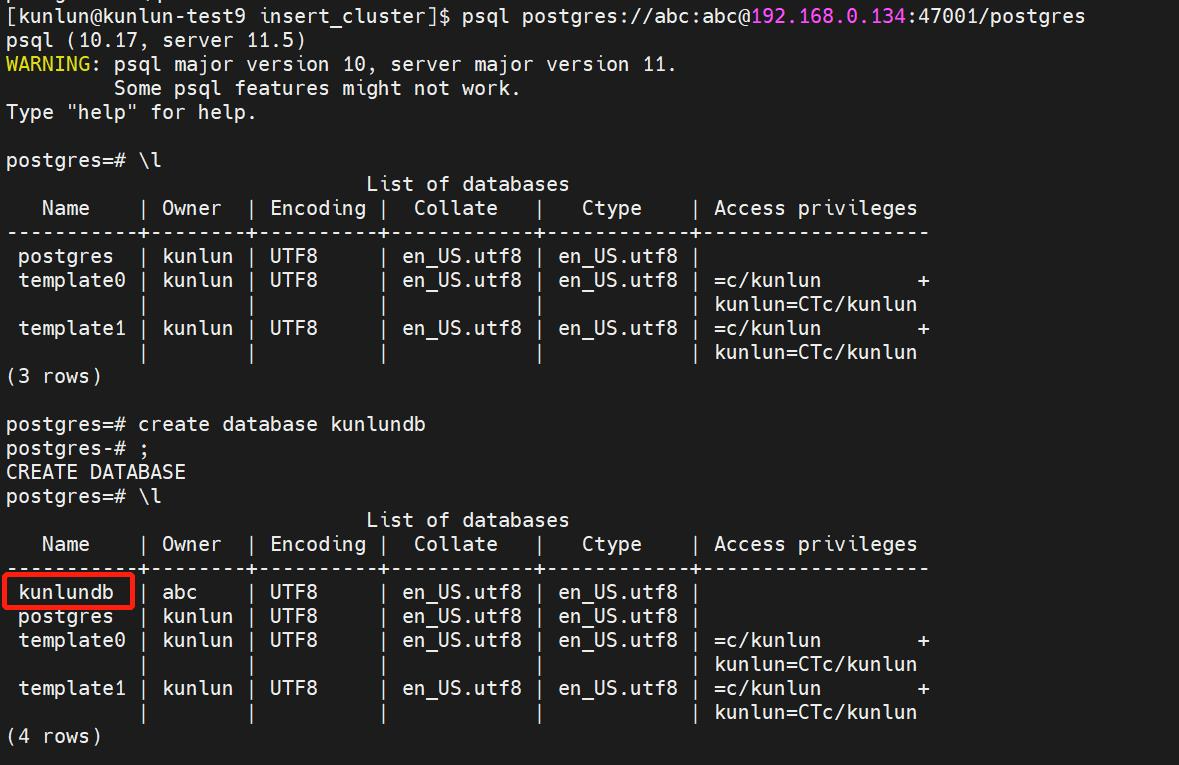
Task: Click the "(3 rows)" result count
Action: pyautogui.click(x=54, y=376)
